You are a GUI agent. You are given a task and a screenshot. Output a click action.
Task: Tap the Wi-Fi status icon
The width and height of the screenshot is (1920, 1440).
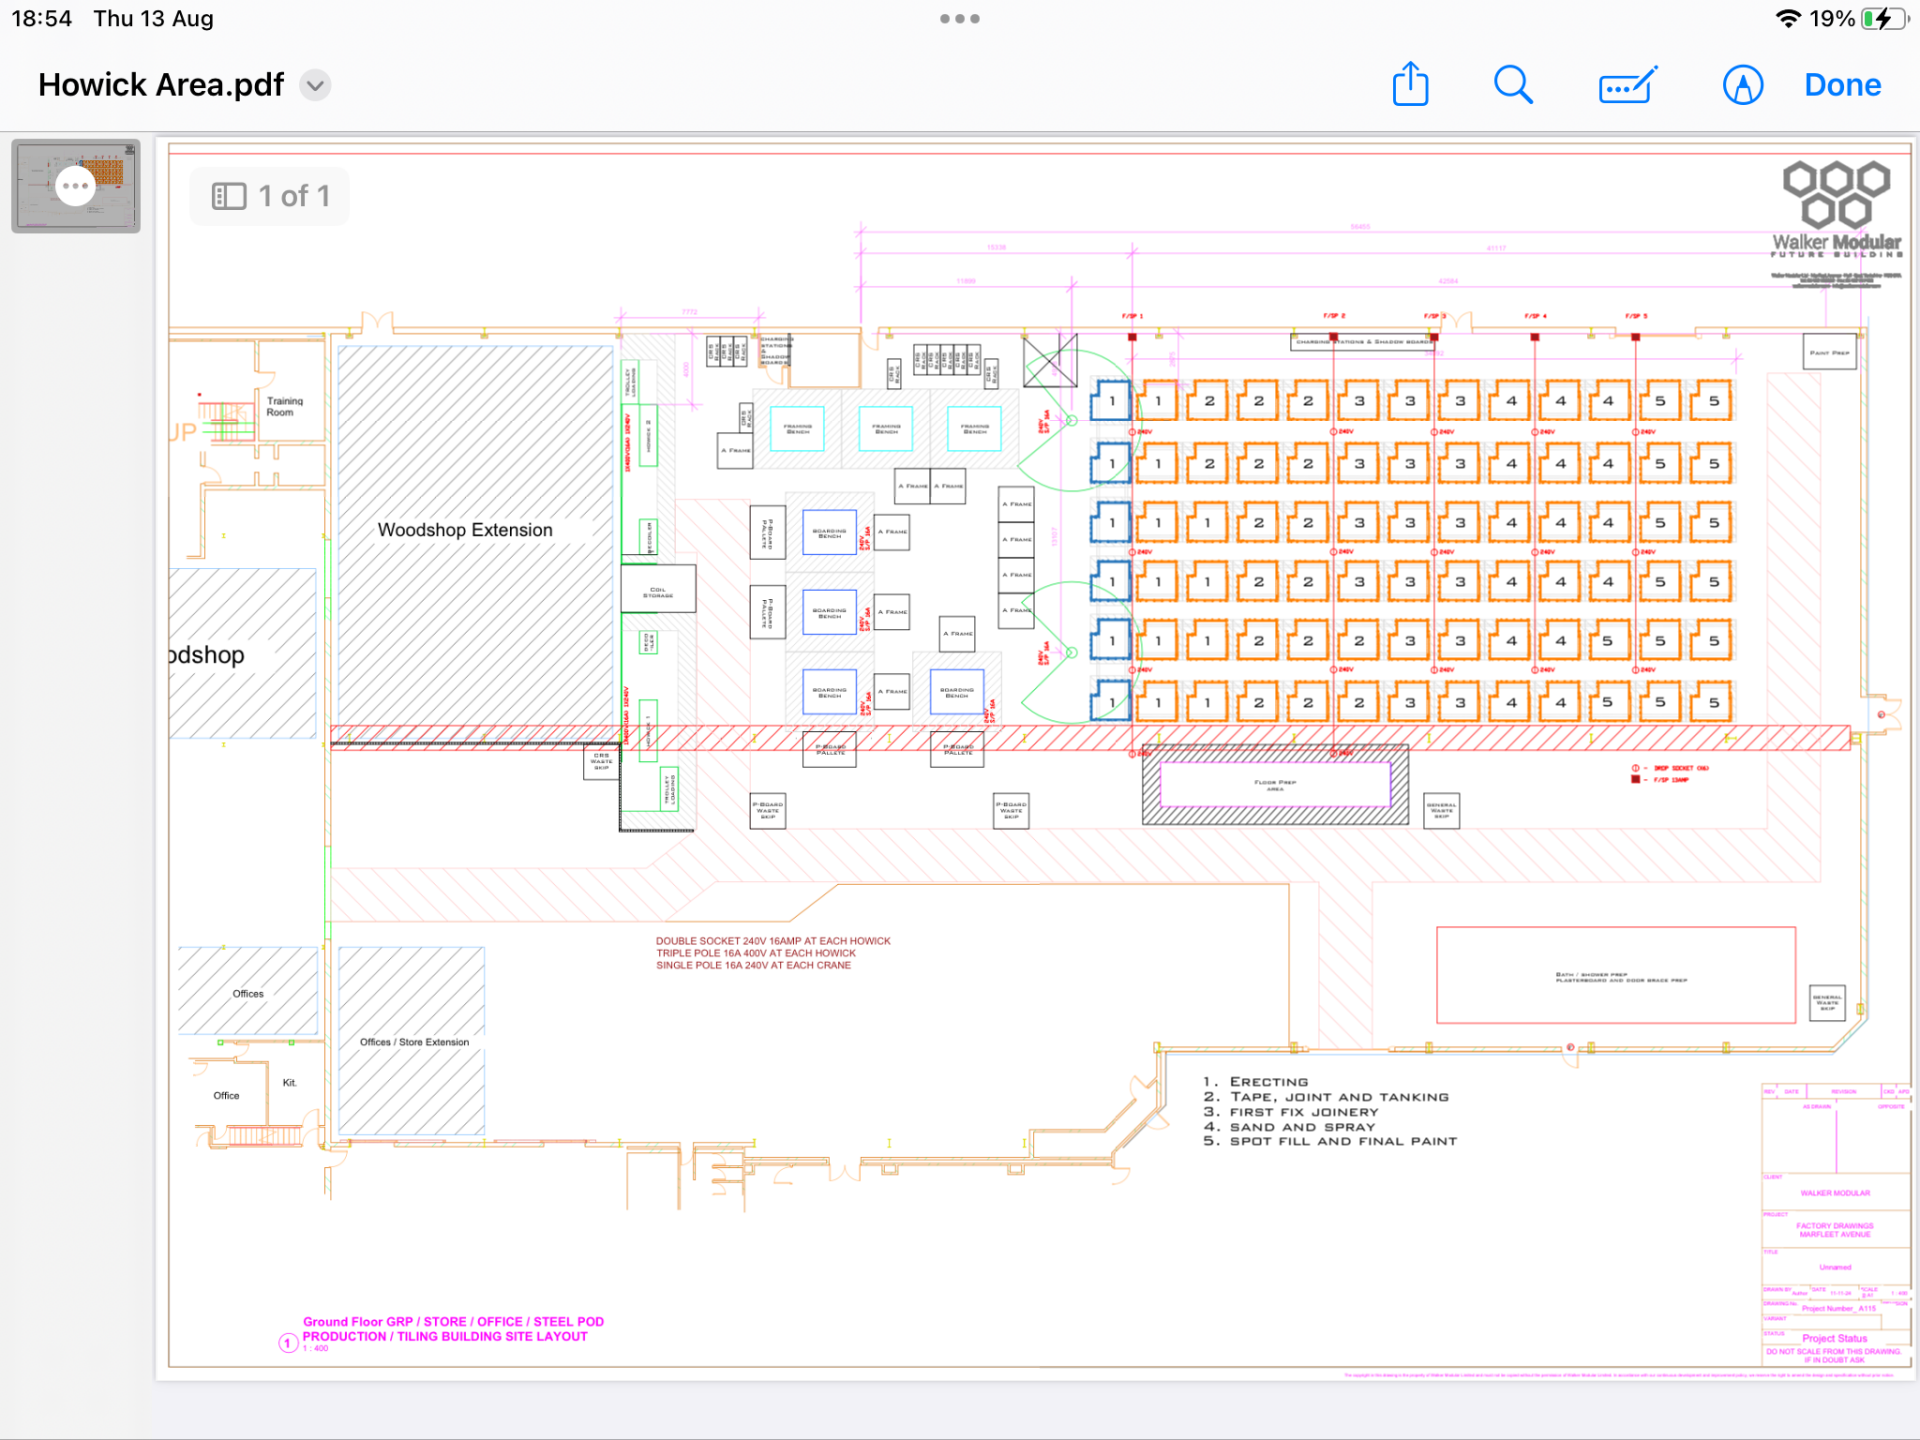(x=1788, y=18)
